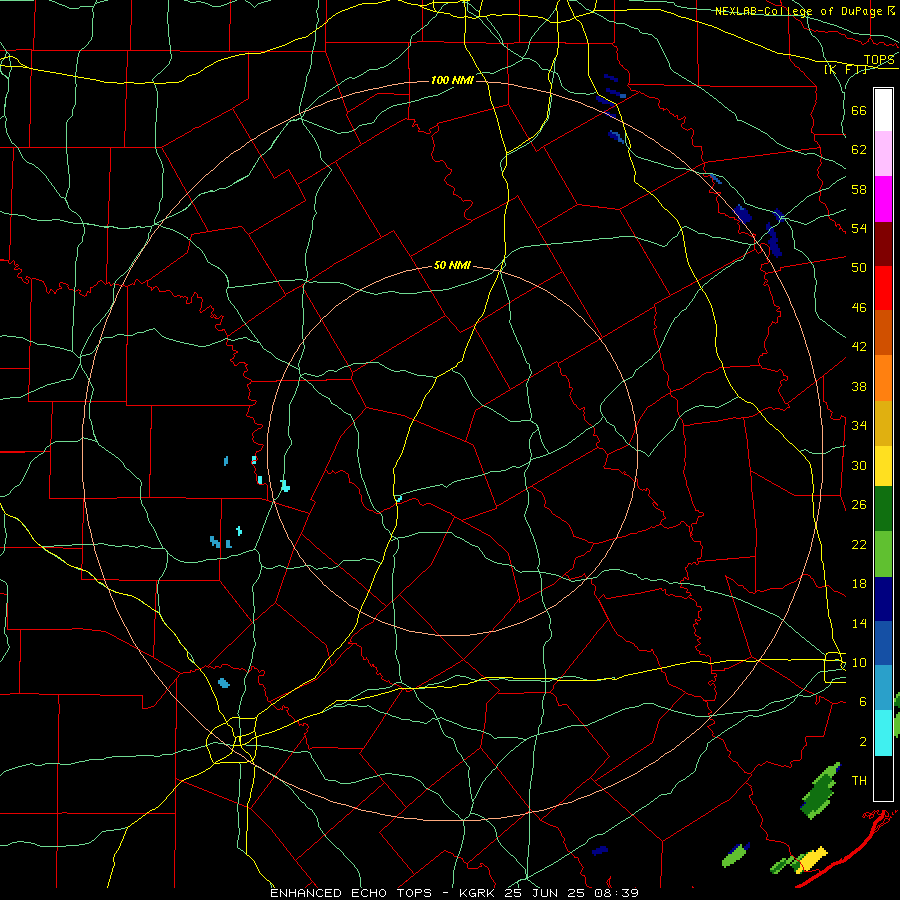Click the '10' legend value
Image resolution: width=900 pixels, height=900 pixels.
point(859,663)
